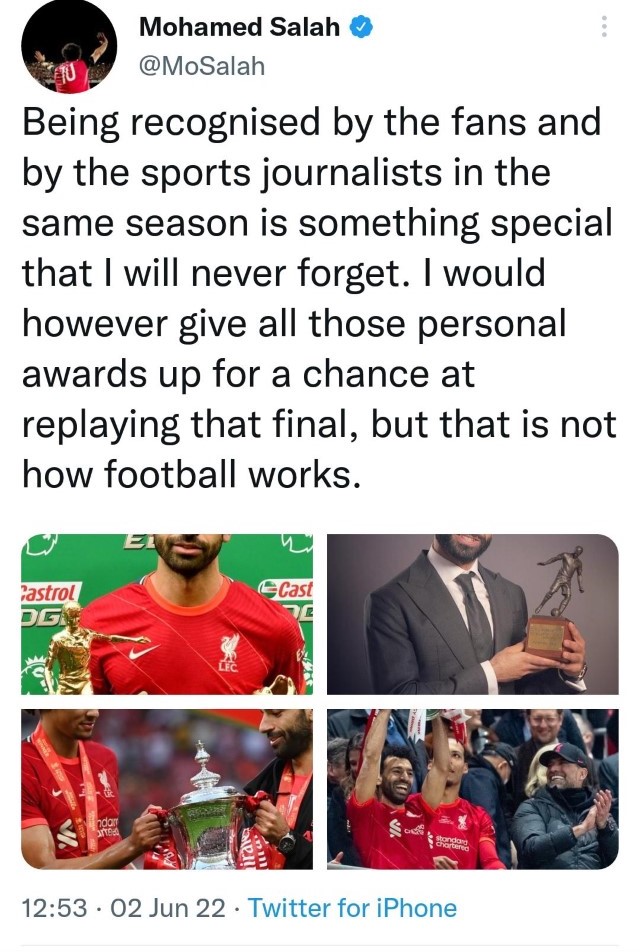
Task: Open Mohamed Salah's profile picture
Action: (x=69, y=47)
